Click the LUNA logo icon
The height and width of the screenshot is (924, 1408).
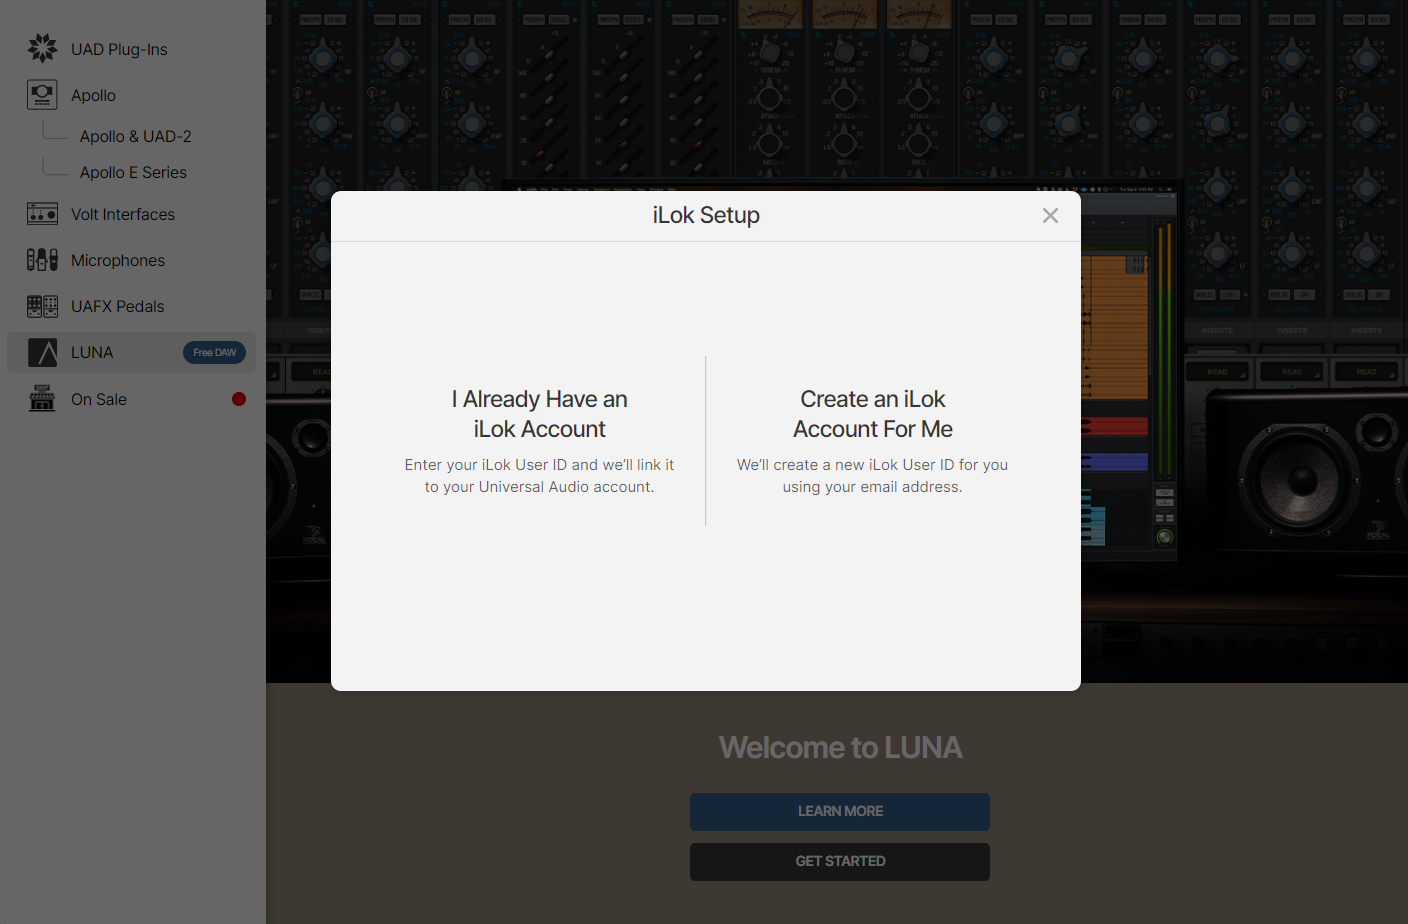click(42, 352)
